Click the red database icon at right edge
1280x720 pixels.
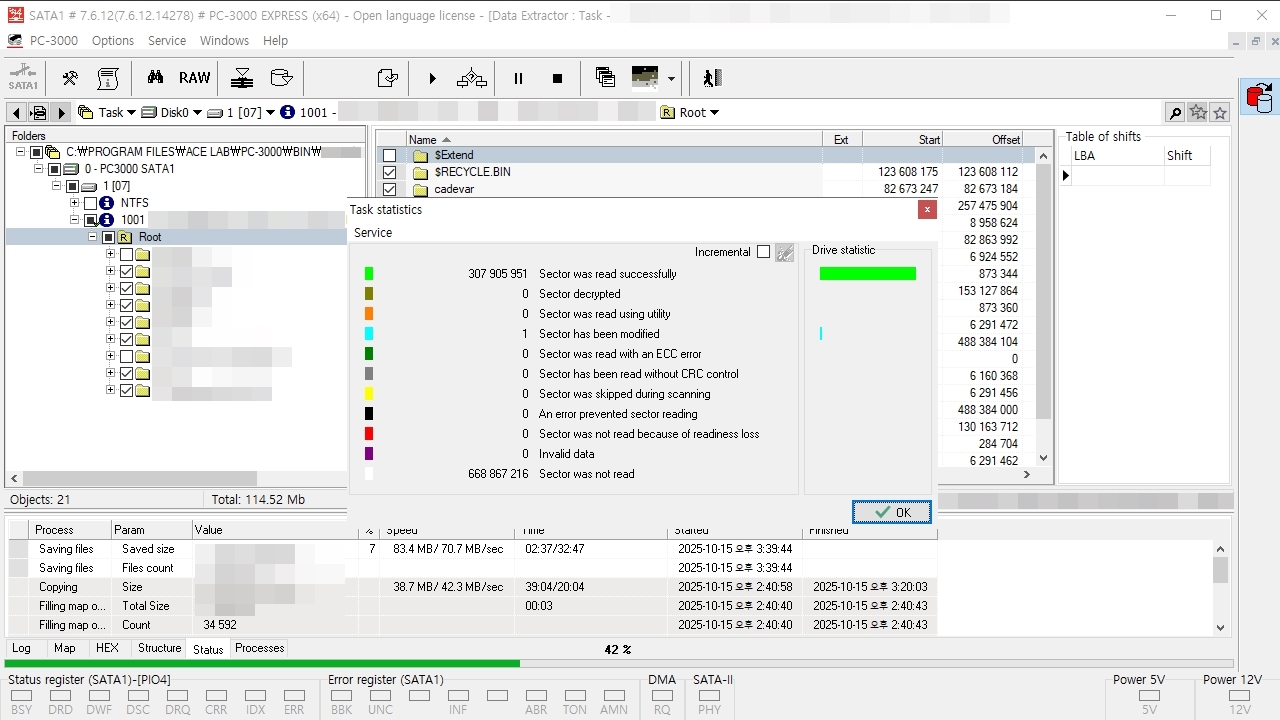tap(1259, 97)
